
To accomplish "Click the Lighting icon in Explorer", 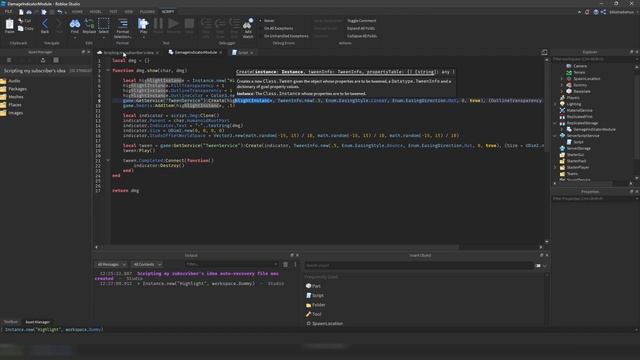I will click(x=562, y=104).
